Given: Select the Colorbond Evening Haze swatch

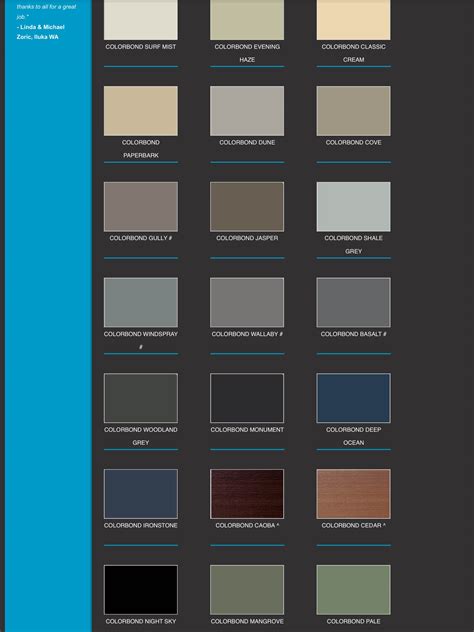Looking at the screenshot, I should [247, 20].
